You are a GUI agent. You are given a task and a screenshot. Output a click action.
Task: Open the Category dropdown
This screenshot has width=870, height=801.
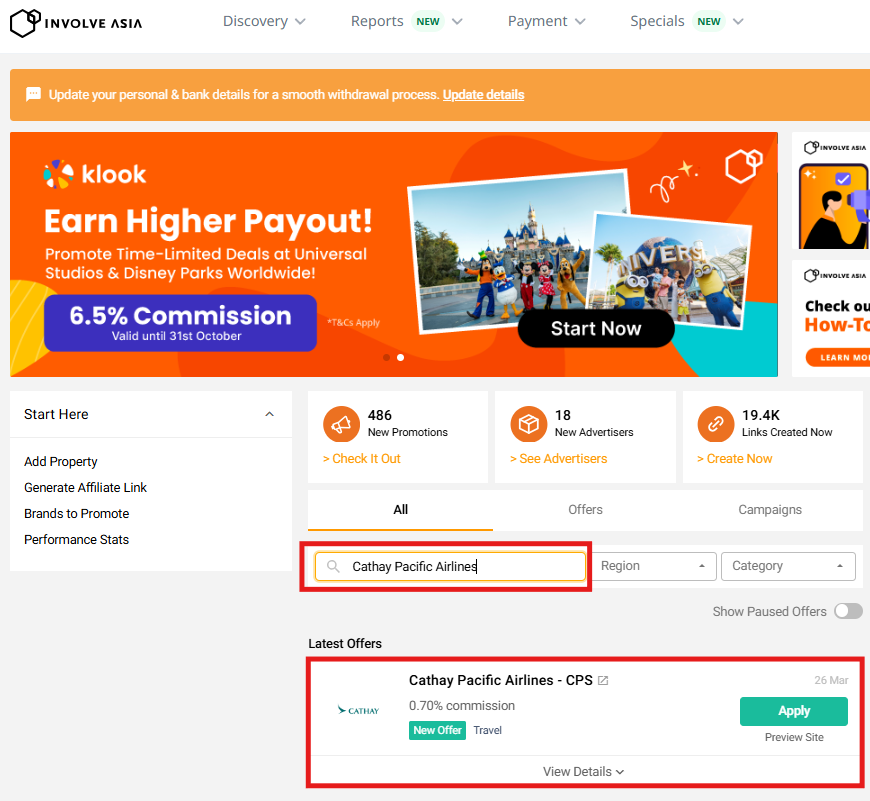pyautogui.click(x=787, y=566)
